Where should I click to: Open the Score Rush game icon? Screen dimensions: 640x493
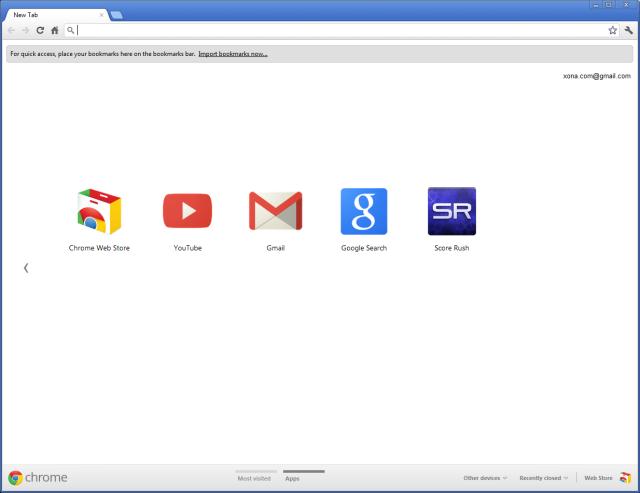pyautogui.click(x=452, y=211)
